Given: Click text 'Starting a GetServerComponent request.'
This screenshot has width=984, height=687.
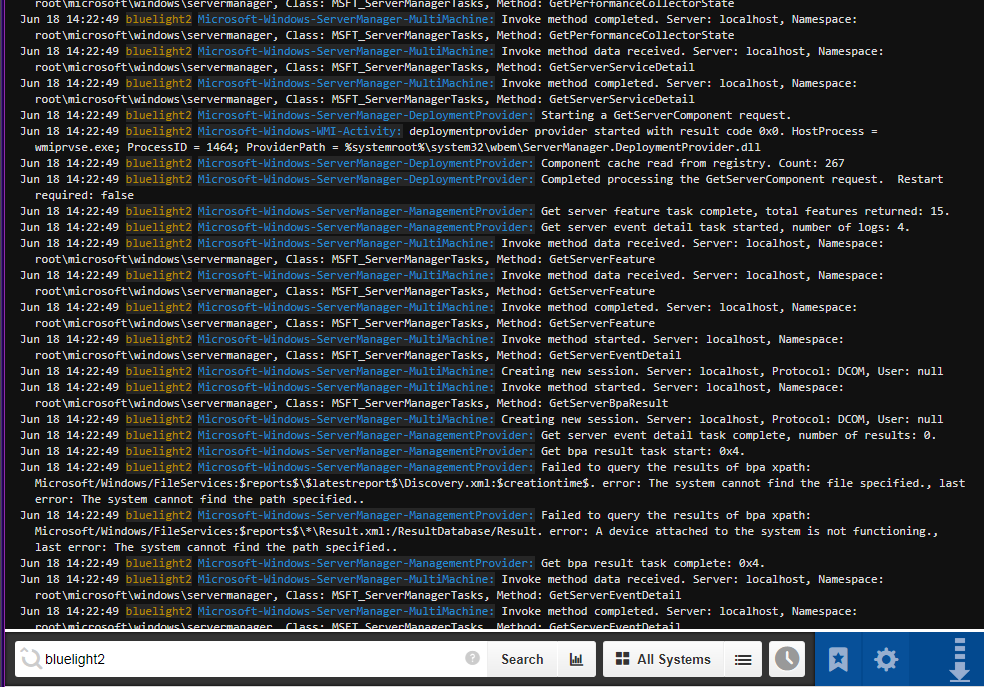Looking at the screenshot, I should coord(666,115).
